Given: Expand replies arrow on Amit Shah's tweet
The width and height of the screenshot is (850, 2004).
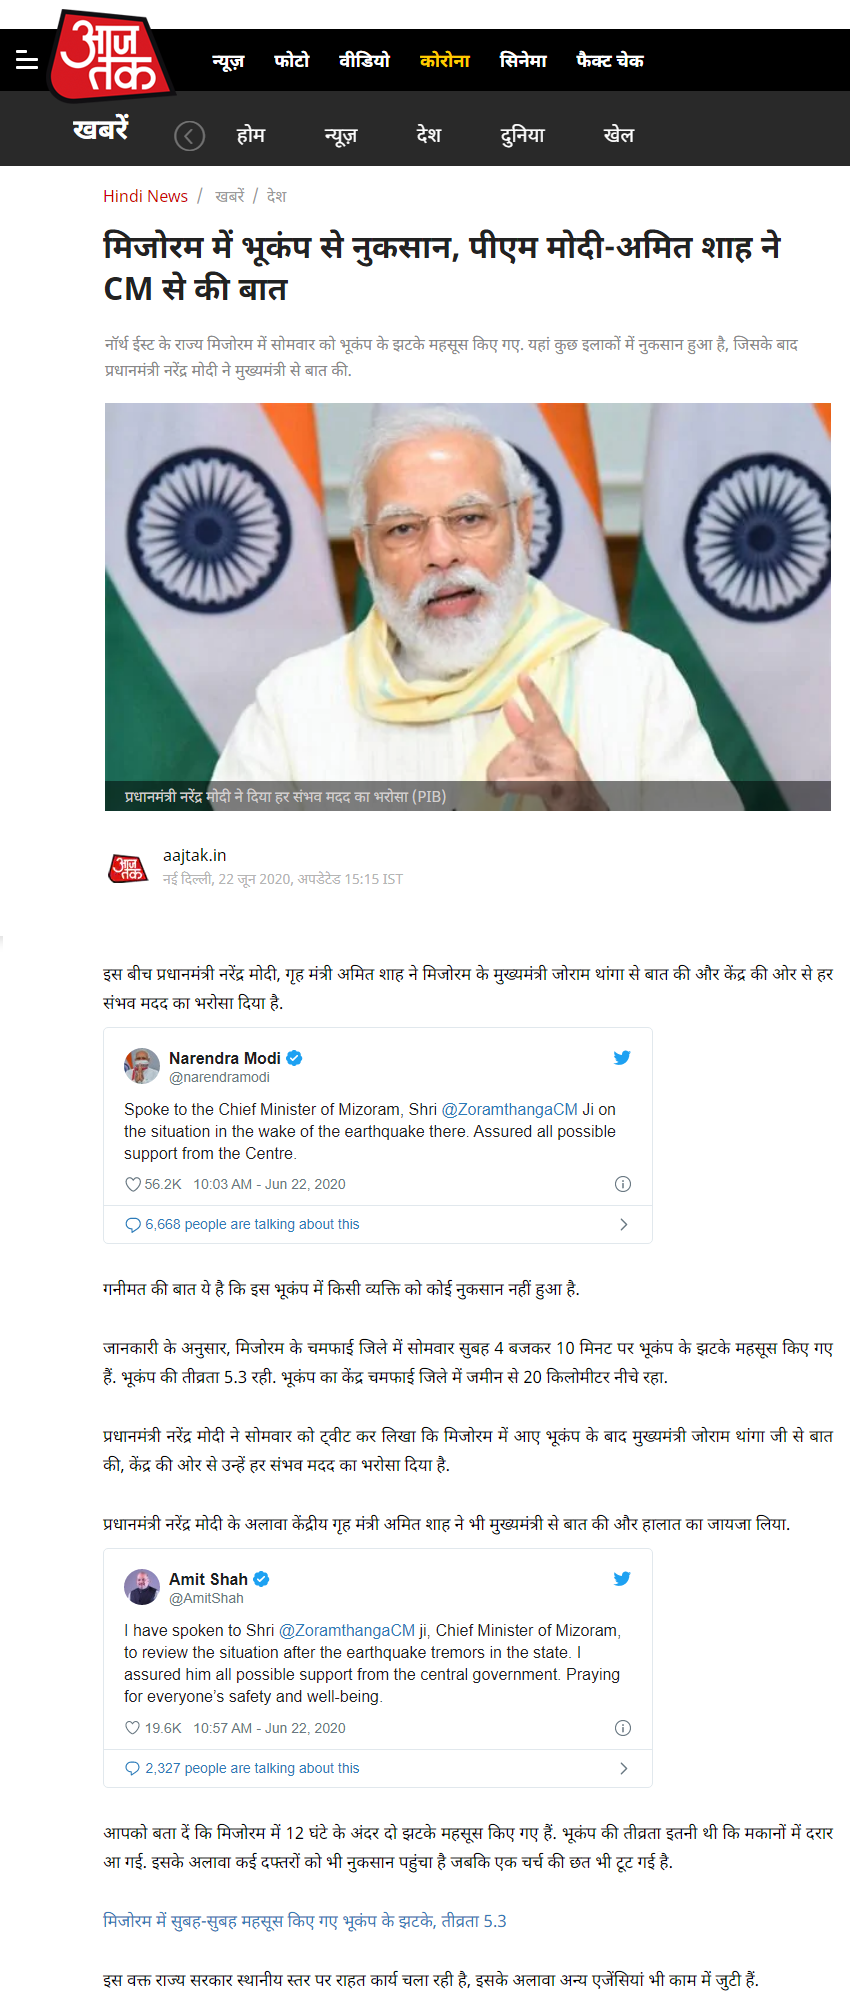Looking at the screenshot, I should pyautogui.click(x=624, y=1768).
